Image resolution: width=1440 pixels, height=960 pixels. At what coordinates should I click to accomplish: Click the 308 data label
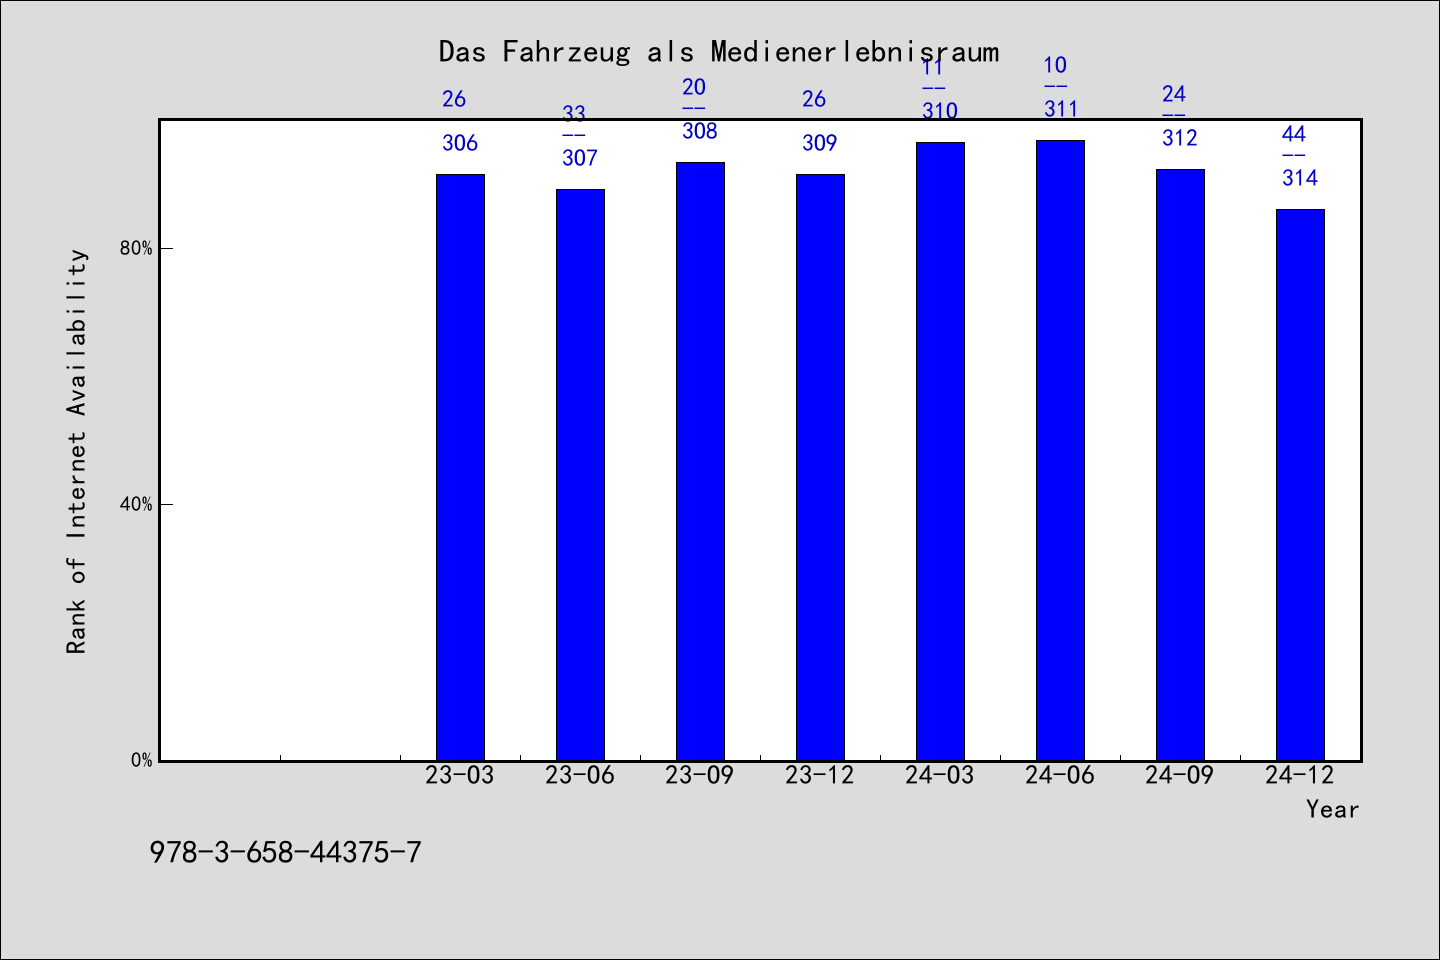(700, 131)
